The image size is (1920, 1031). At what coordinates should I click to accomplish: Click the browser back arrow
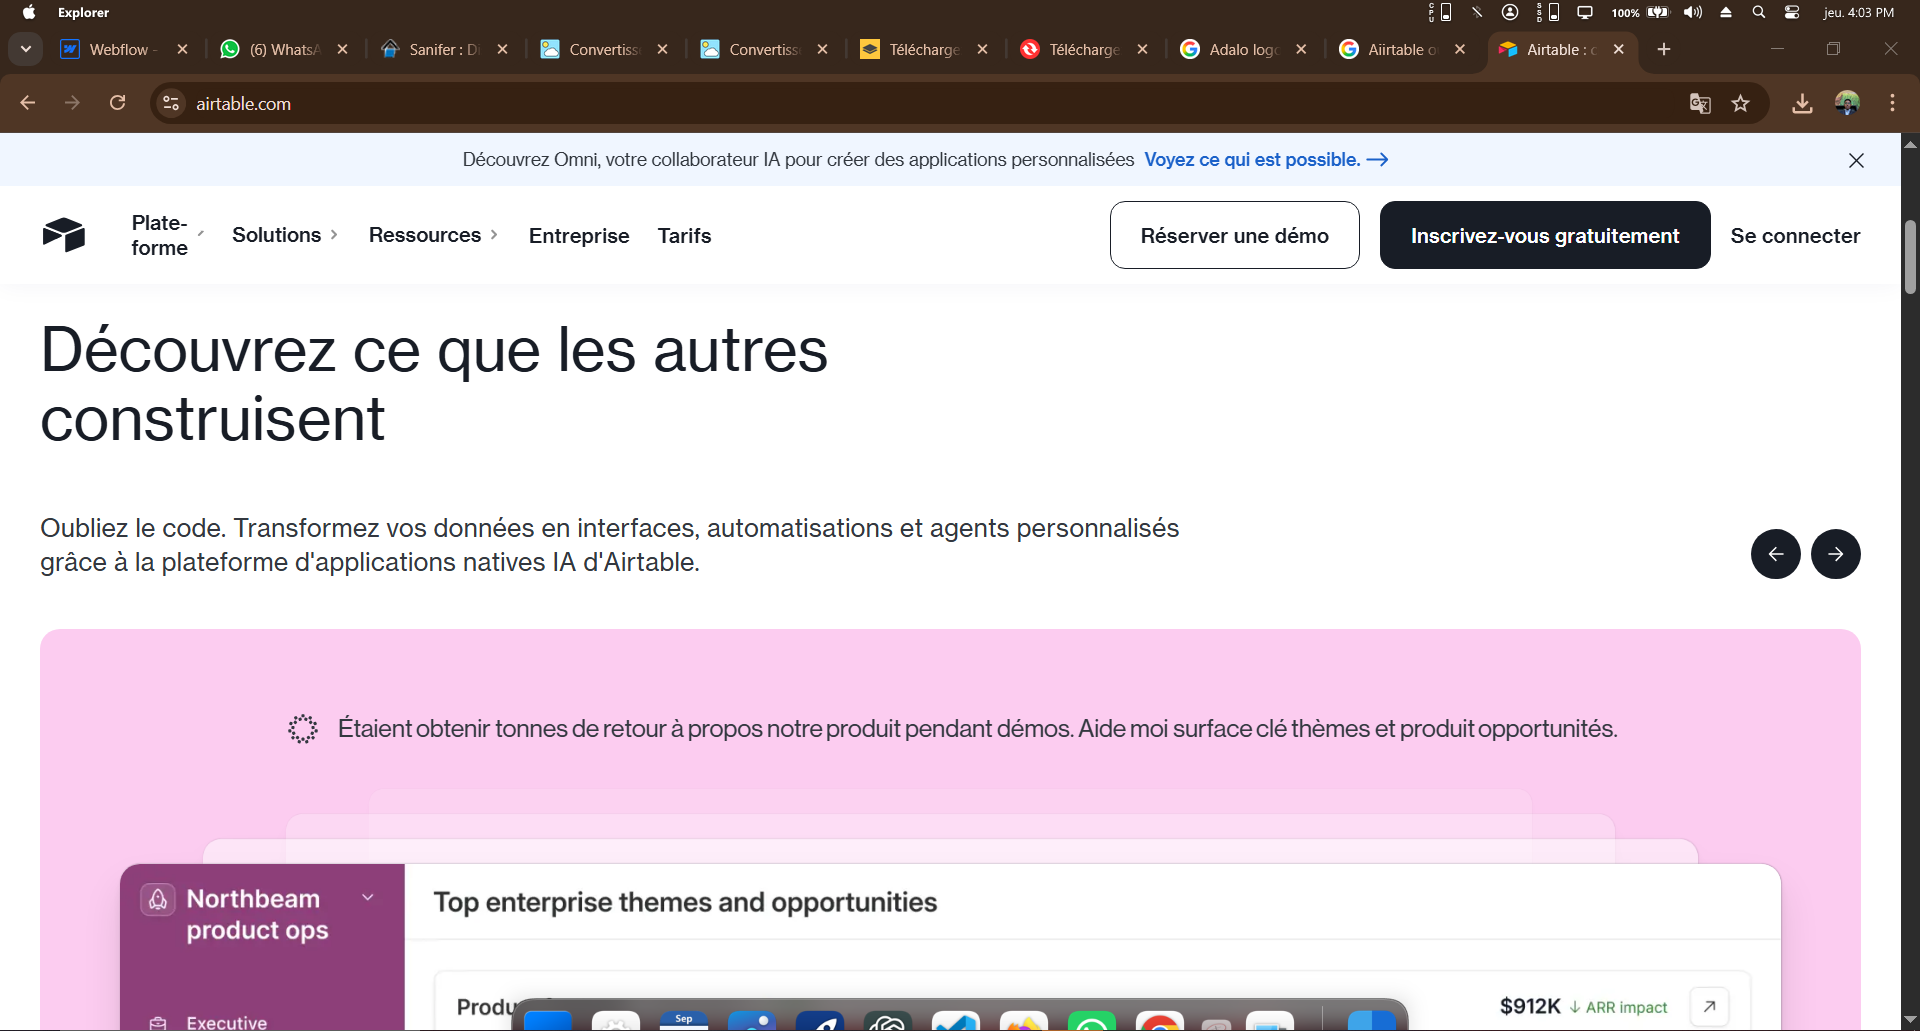click(x=27, y=103)
